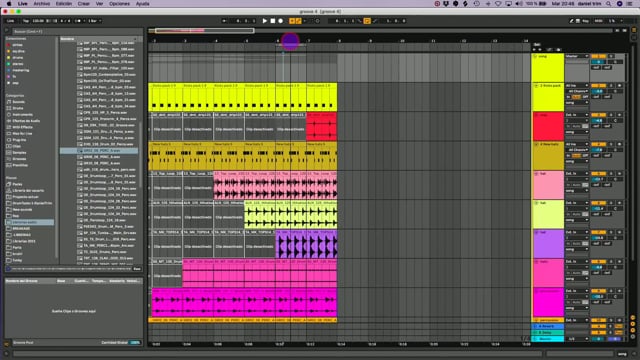
Task: Select the B Delay return track
Action: [x=548, y=333]
